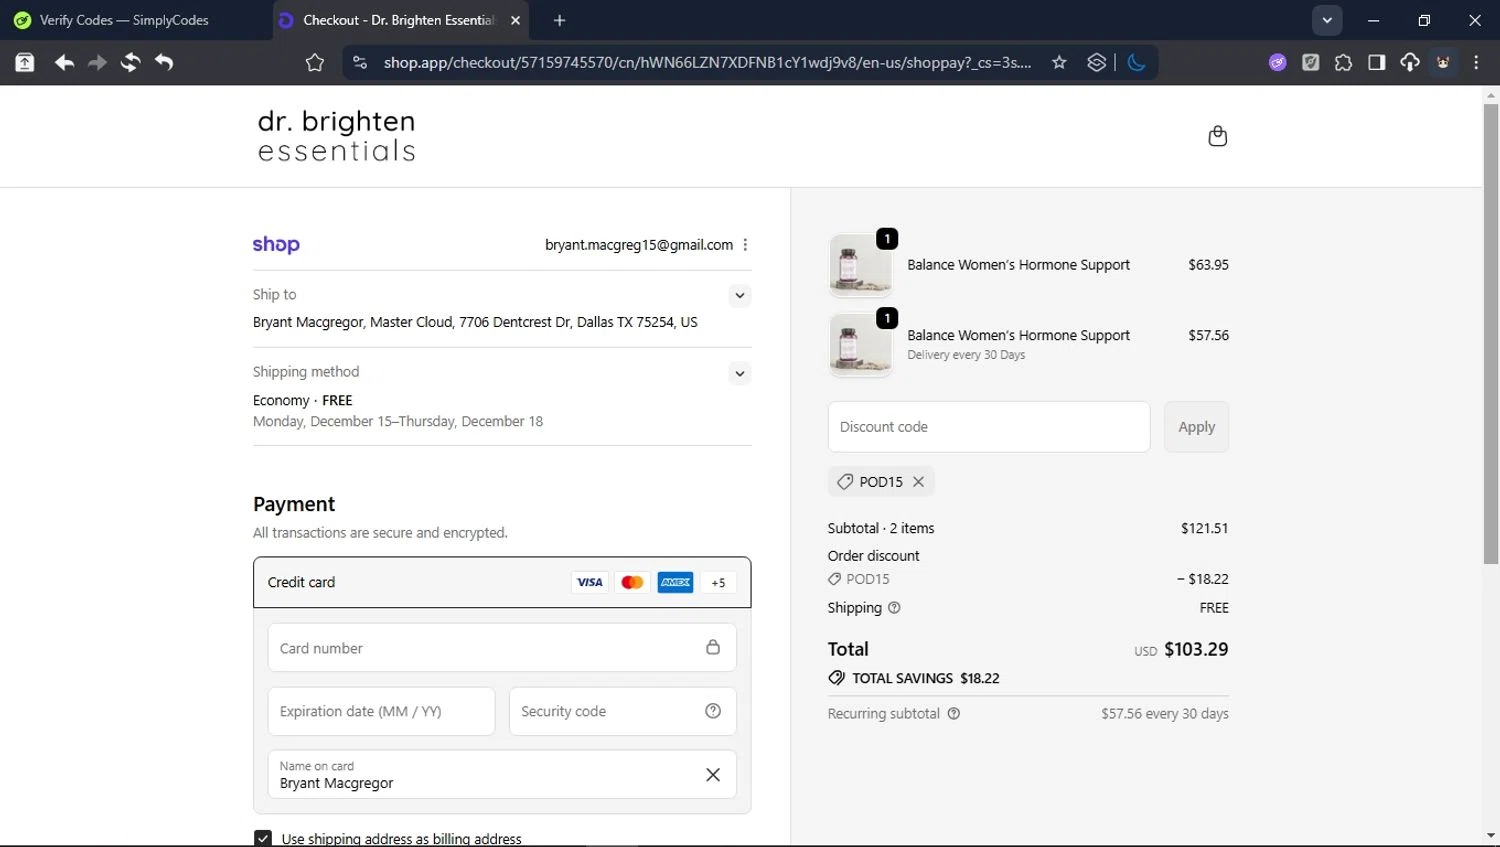Click the page vertical scrollbar
The height and width of the screenshot is (847, 1500).
click(1491, 333)
